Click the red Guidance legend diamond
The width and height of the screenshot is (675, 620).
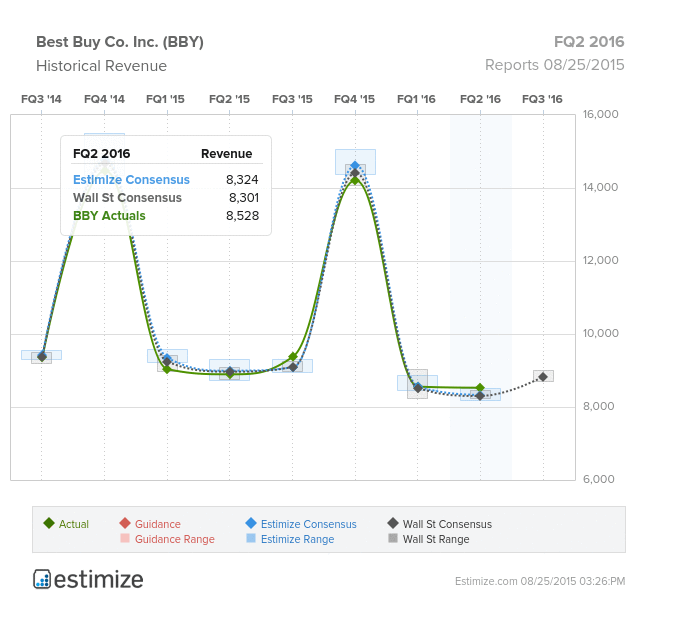(x=125, y=523)
